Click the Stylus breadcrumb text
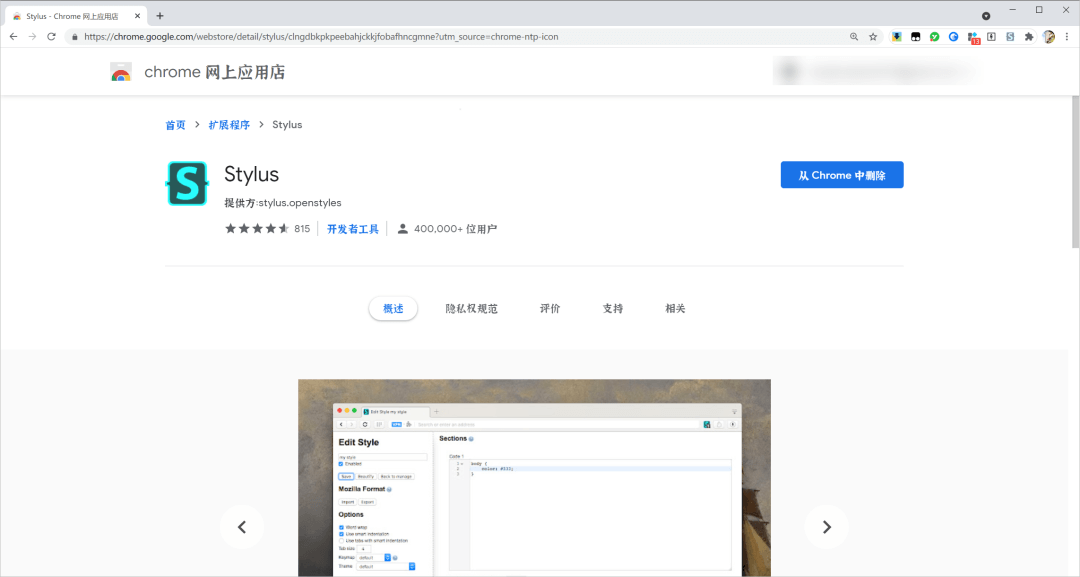The width and height of the screenshot is (1080, 577). coord(287,125)
